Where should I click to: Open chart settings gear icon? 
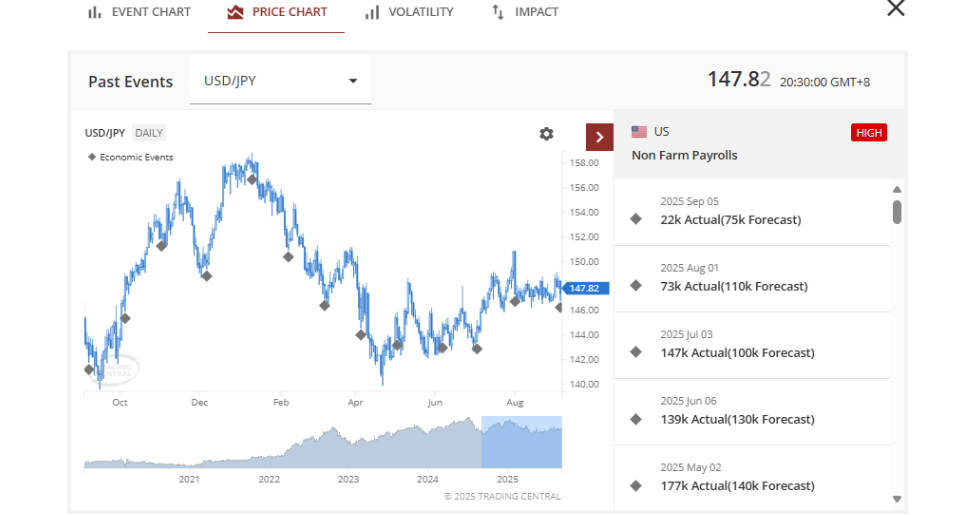tap(546, 134)
